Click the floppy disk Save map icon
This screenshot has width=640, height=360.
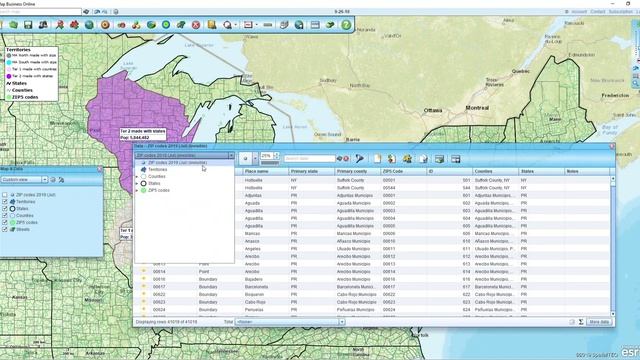(28, 25)
